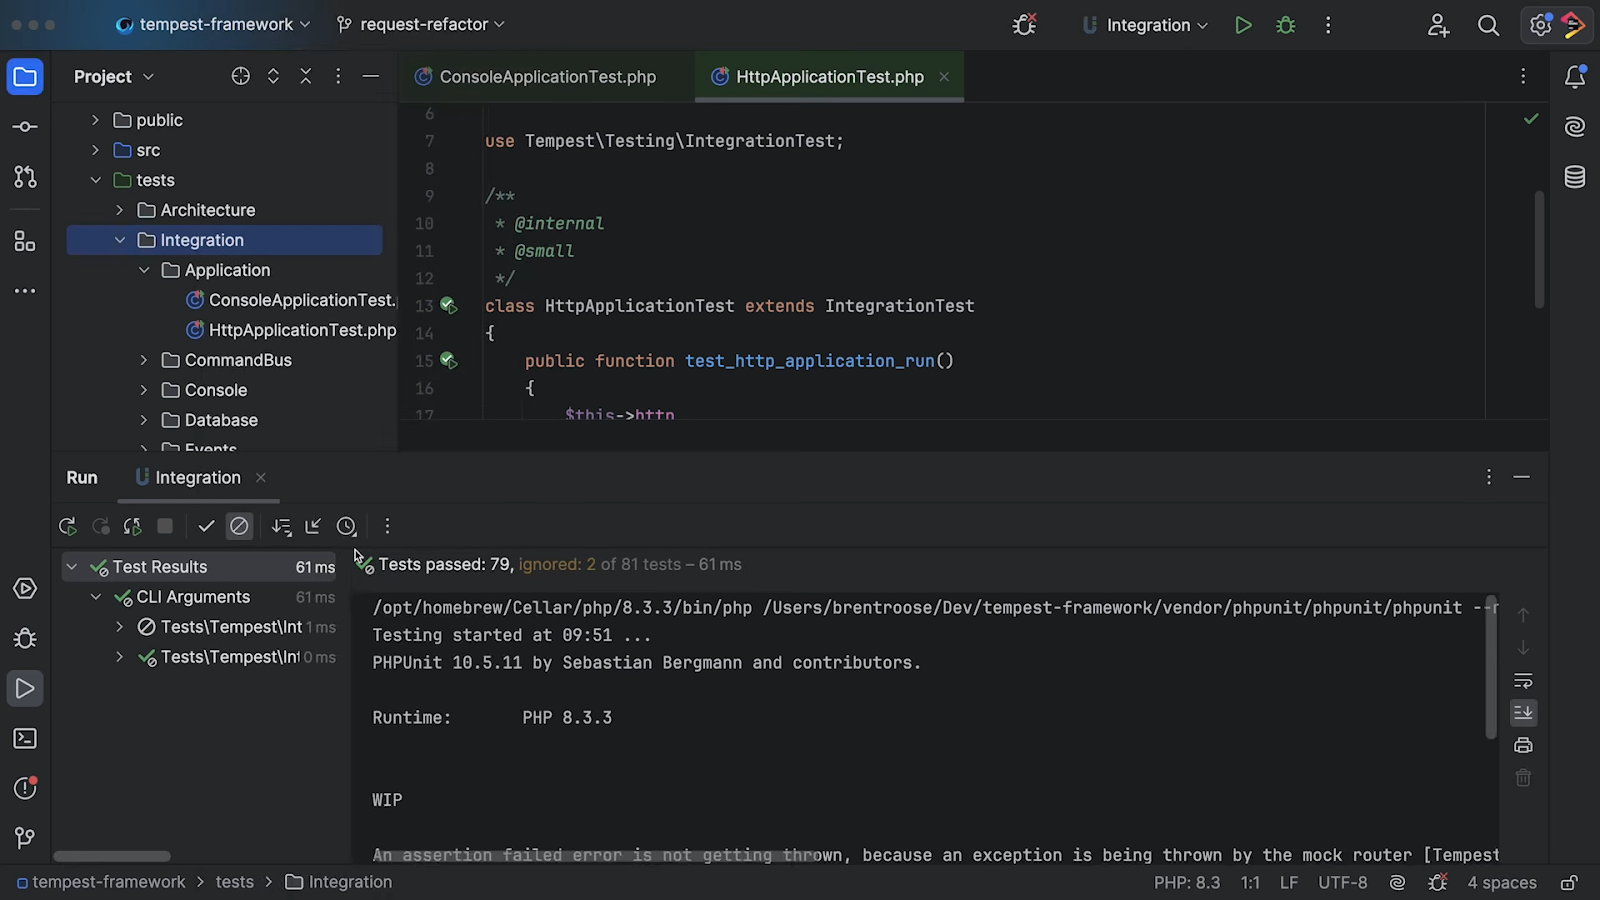The width and height of the screenshot is (1600, 900).
Task: Click UTF-8 encoding selector
Action: coord(1342,882)
